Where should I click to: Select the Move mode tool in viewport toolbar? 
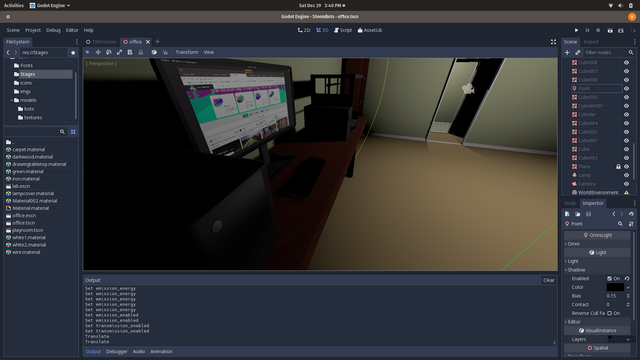pyautogui.click(x=98, y=52)
